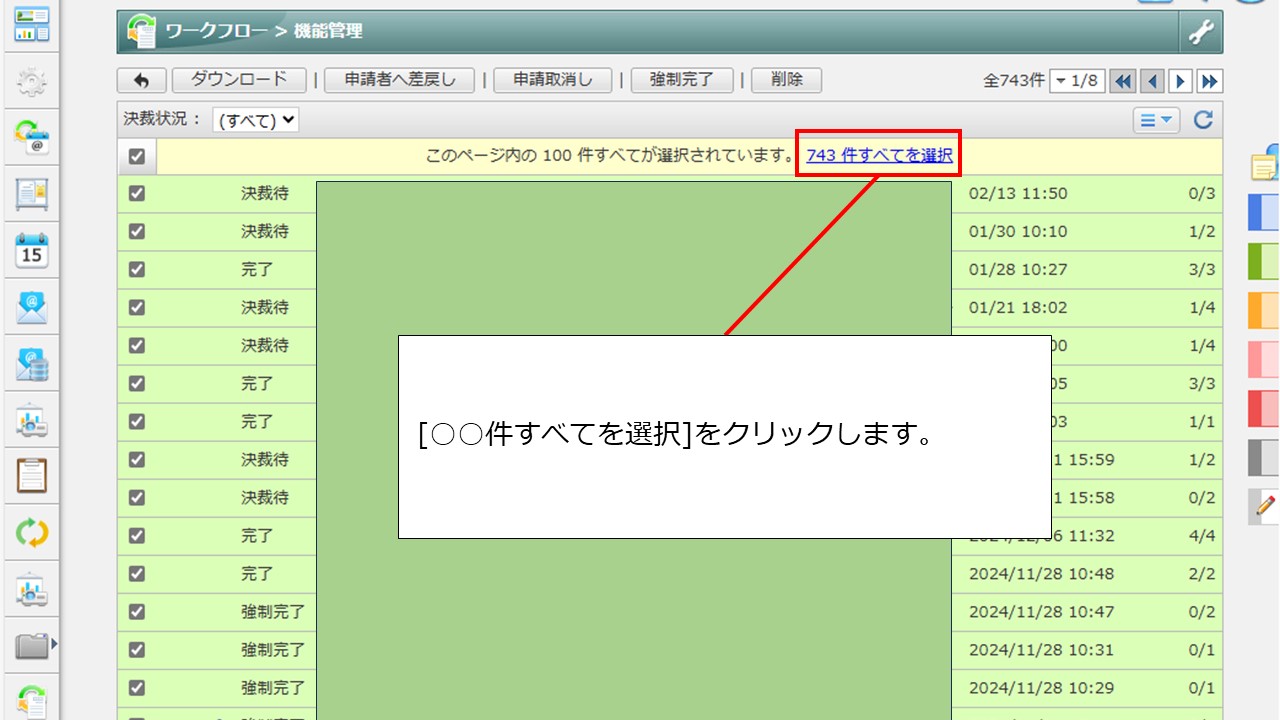Screen dimensions: 1280x720
Task: Go to the last page
Action: [x=1210, y=81]
